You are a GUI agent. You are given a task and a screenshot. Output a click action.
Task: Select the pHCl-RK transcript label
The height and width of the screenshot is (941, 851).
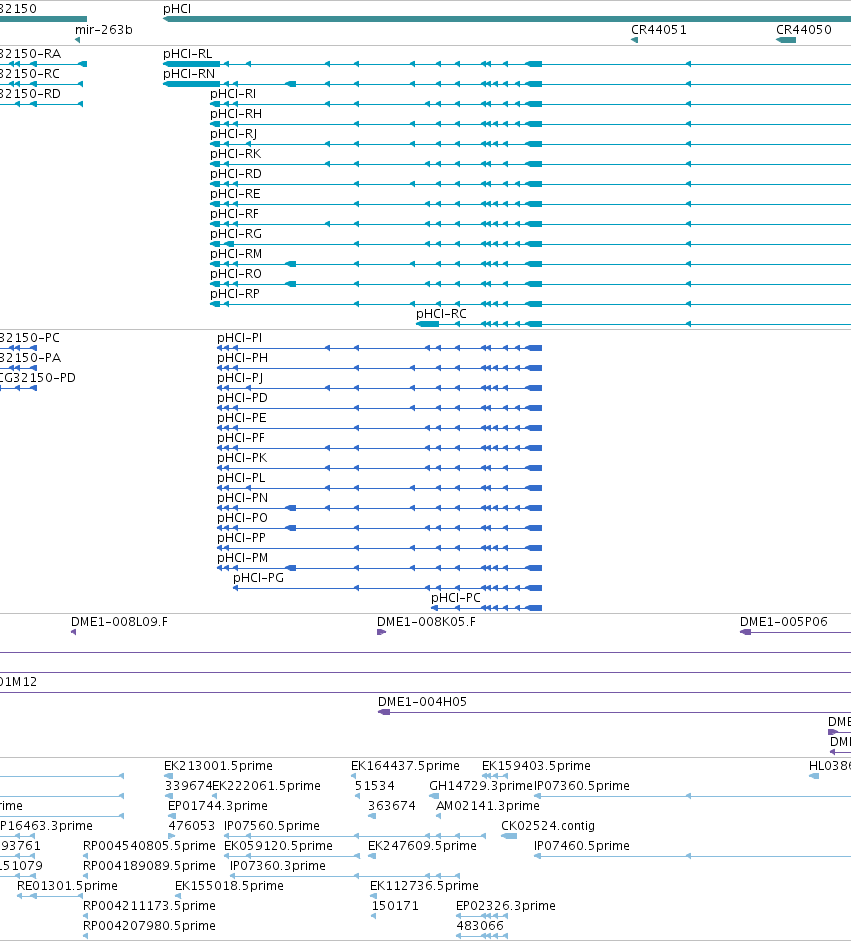[235, 154]
